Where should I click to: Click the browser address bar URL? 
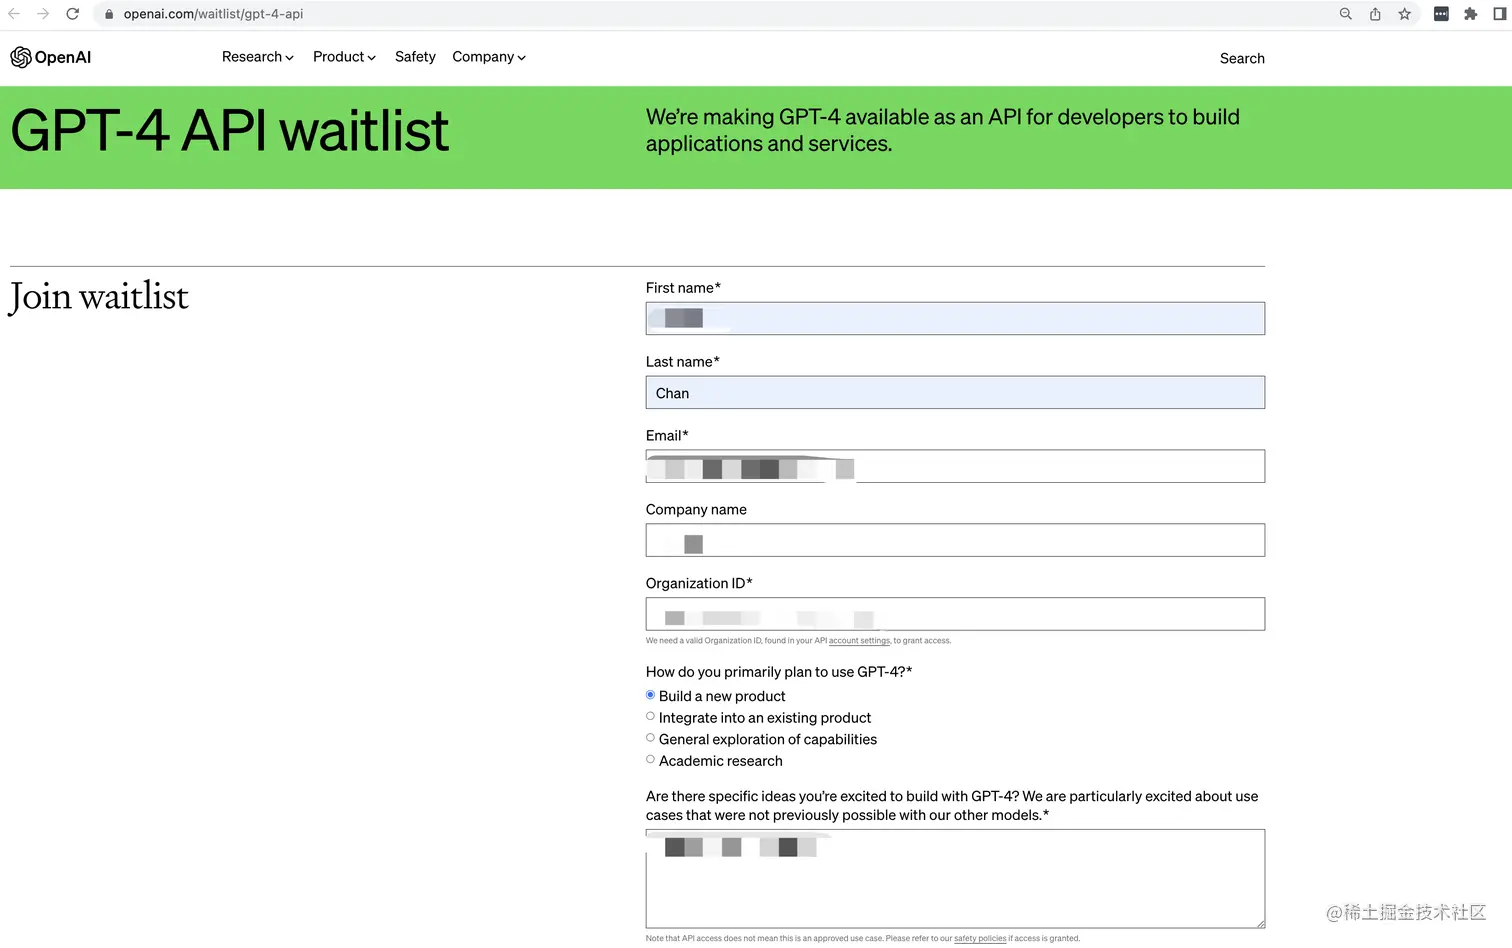pyautogui.click(x=213, y=14)
